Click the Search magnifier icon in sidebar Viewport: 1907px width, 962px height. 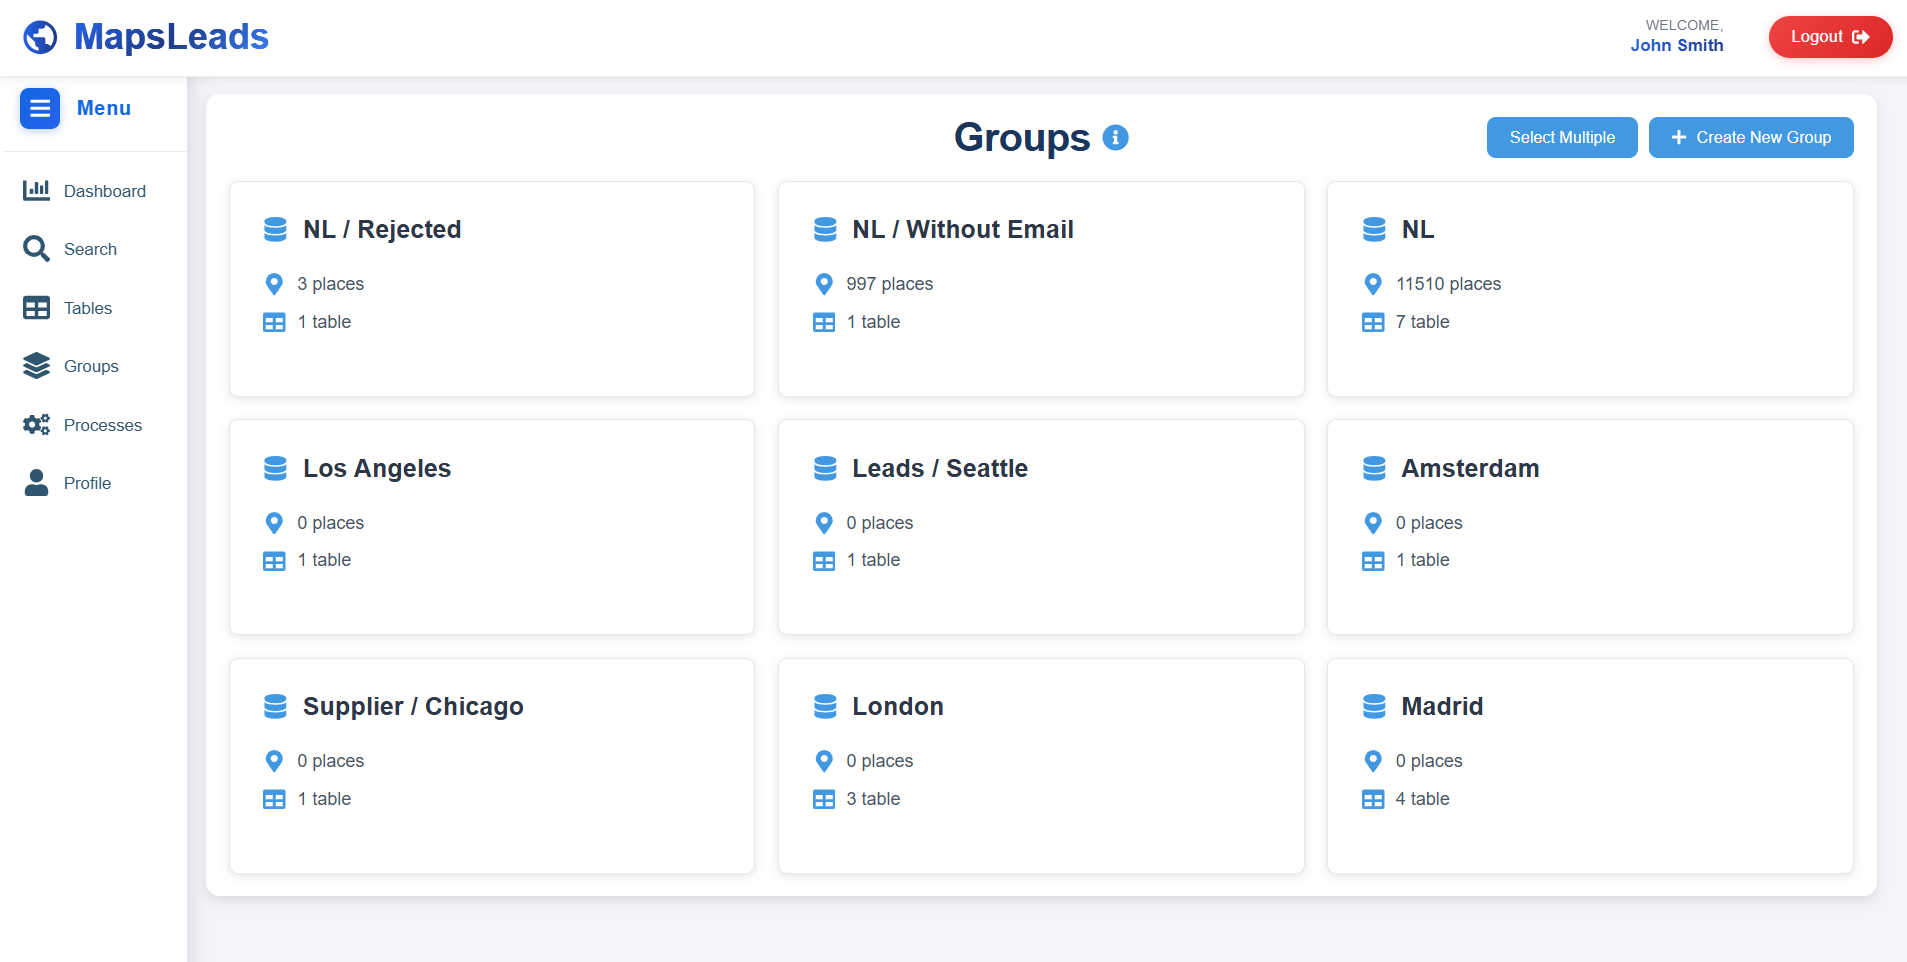[36, 249]
